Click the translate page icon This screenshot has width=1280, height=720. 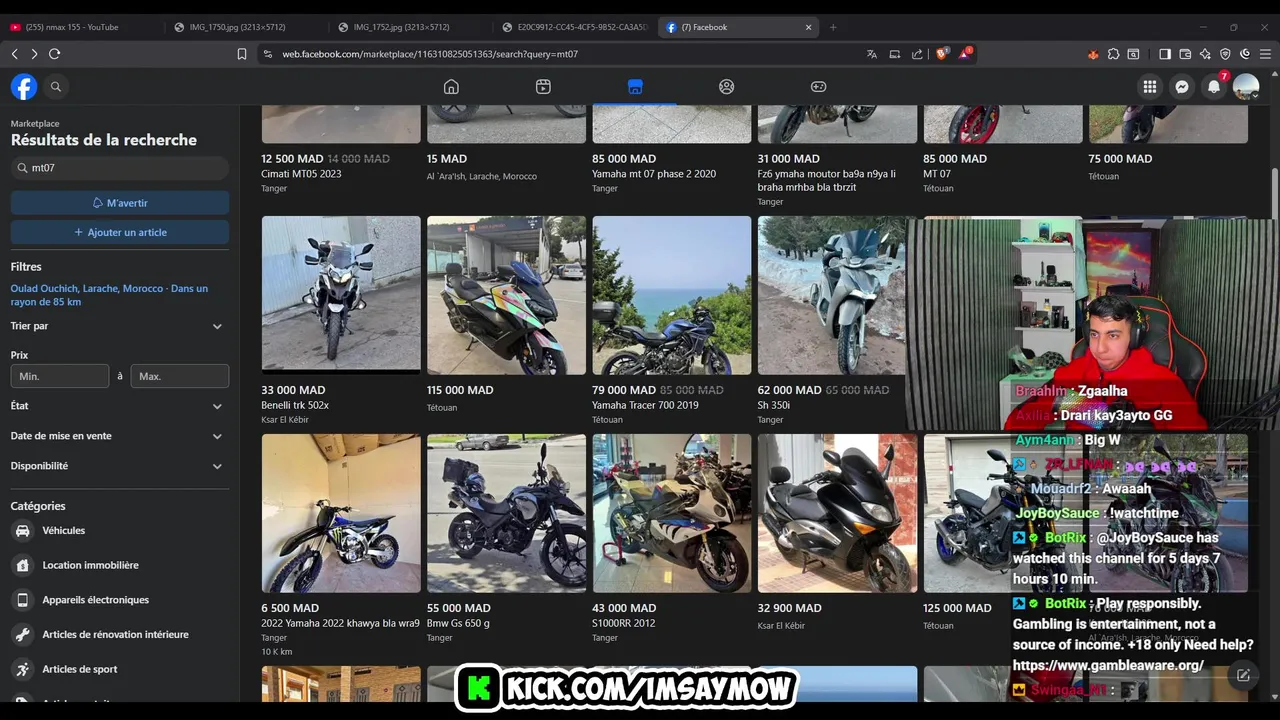[x=872, y=54]
